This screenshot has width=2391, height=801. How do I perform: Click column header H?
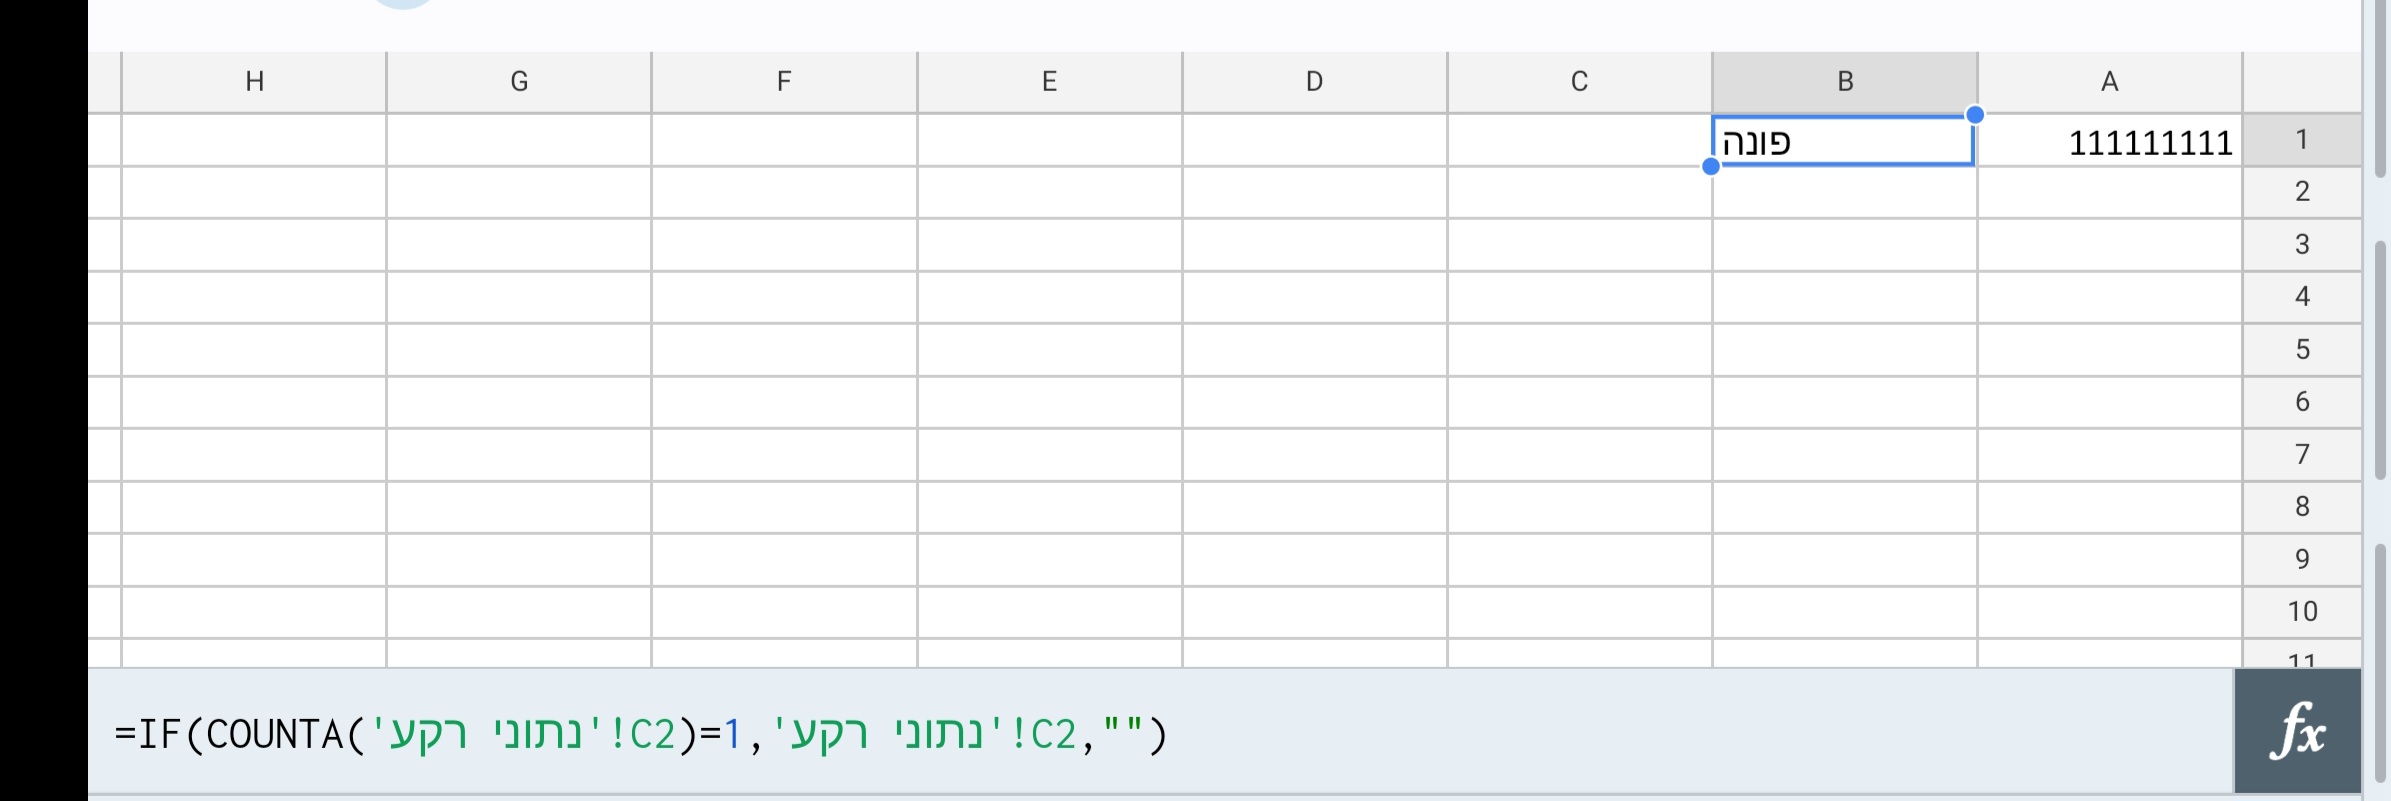click(254, 81)
